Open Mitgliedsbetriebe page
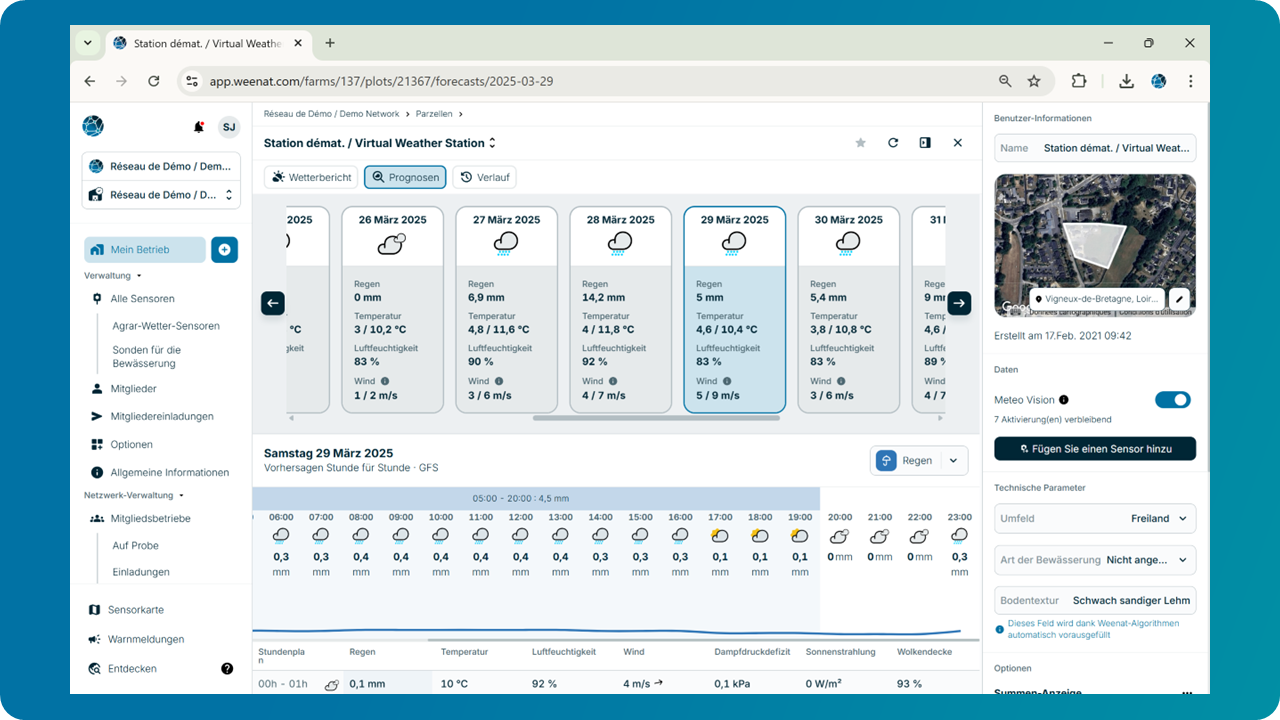The width and height of the screenshot is (1280, 720). click(x=140, y=519)
